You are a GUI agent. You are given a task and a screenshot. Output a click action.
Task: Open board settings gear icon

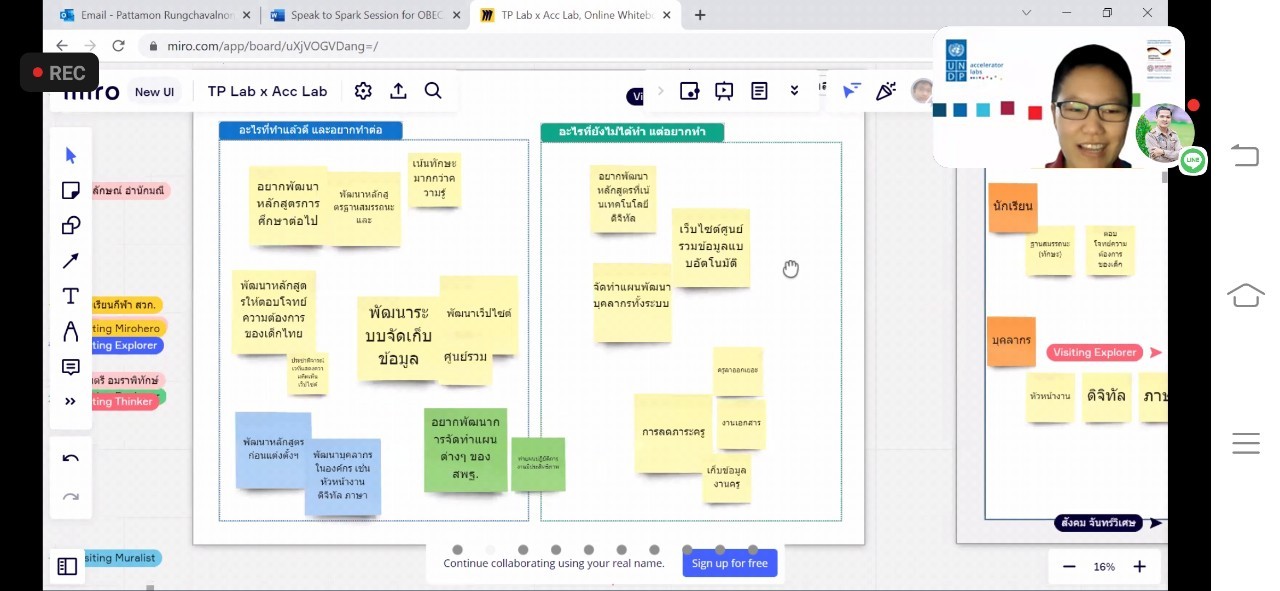363,91
